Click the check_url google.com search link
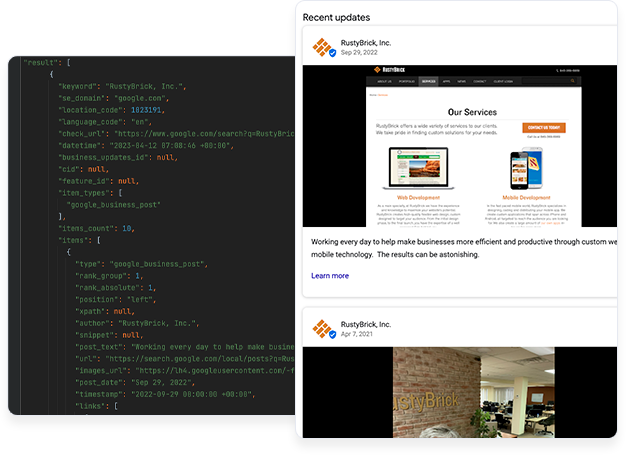This screenshot has width=626, height=455. 204,134
